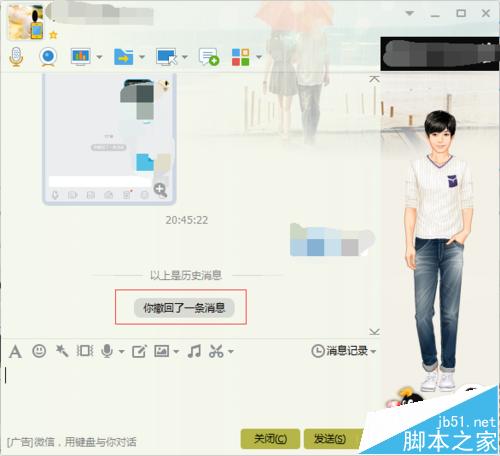The height and width of the screenshot is (456, 500).
Task: Expand the insert picture dropdown arrow
Action: 176,352
